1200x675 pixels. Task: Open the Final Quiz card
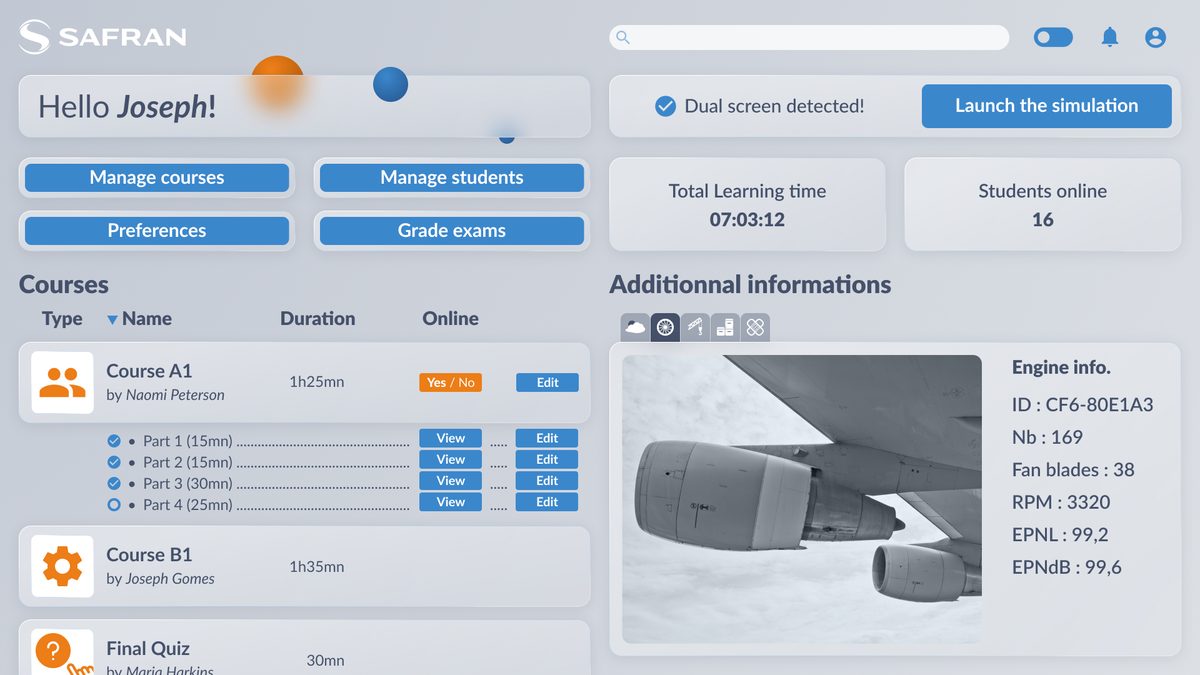click(305, 648)
